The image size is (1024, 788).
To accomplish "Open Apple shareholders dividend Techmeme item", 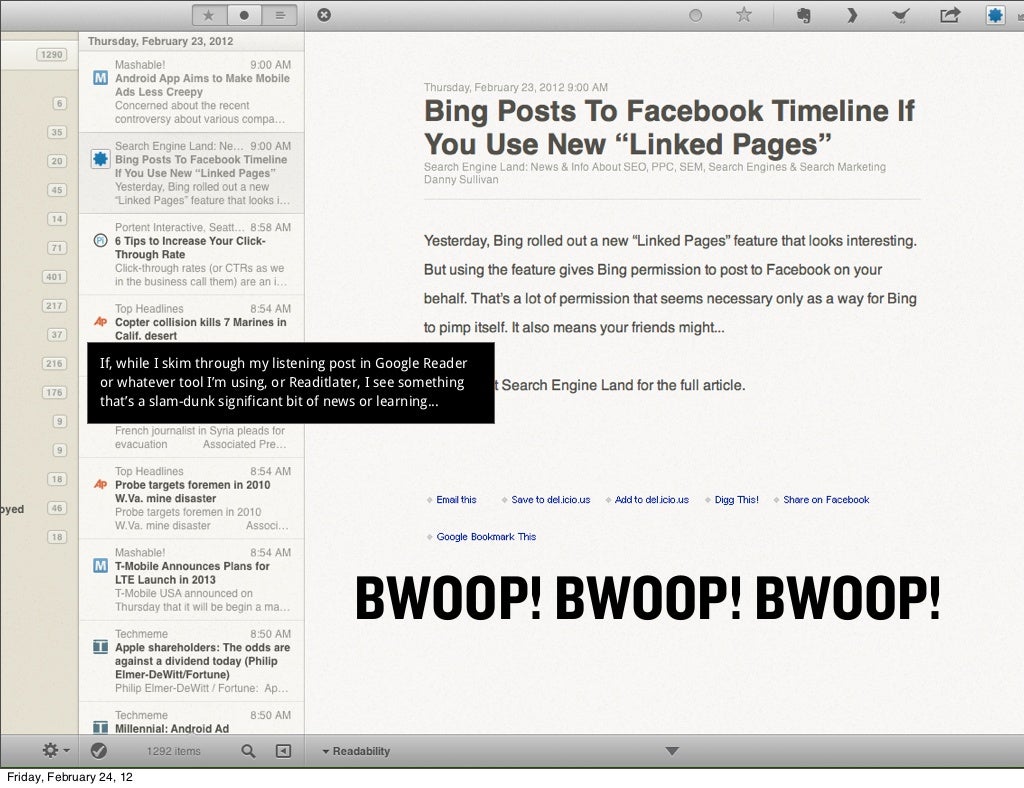I will [x=191, y=661].
